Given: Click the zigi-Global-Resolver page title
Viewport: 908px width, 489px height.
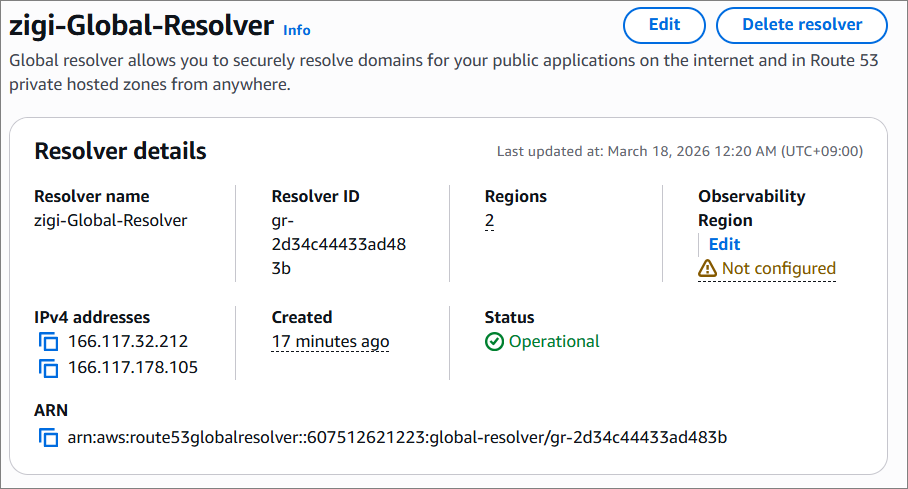Looking at the screenshot, I should [141, 25].
